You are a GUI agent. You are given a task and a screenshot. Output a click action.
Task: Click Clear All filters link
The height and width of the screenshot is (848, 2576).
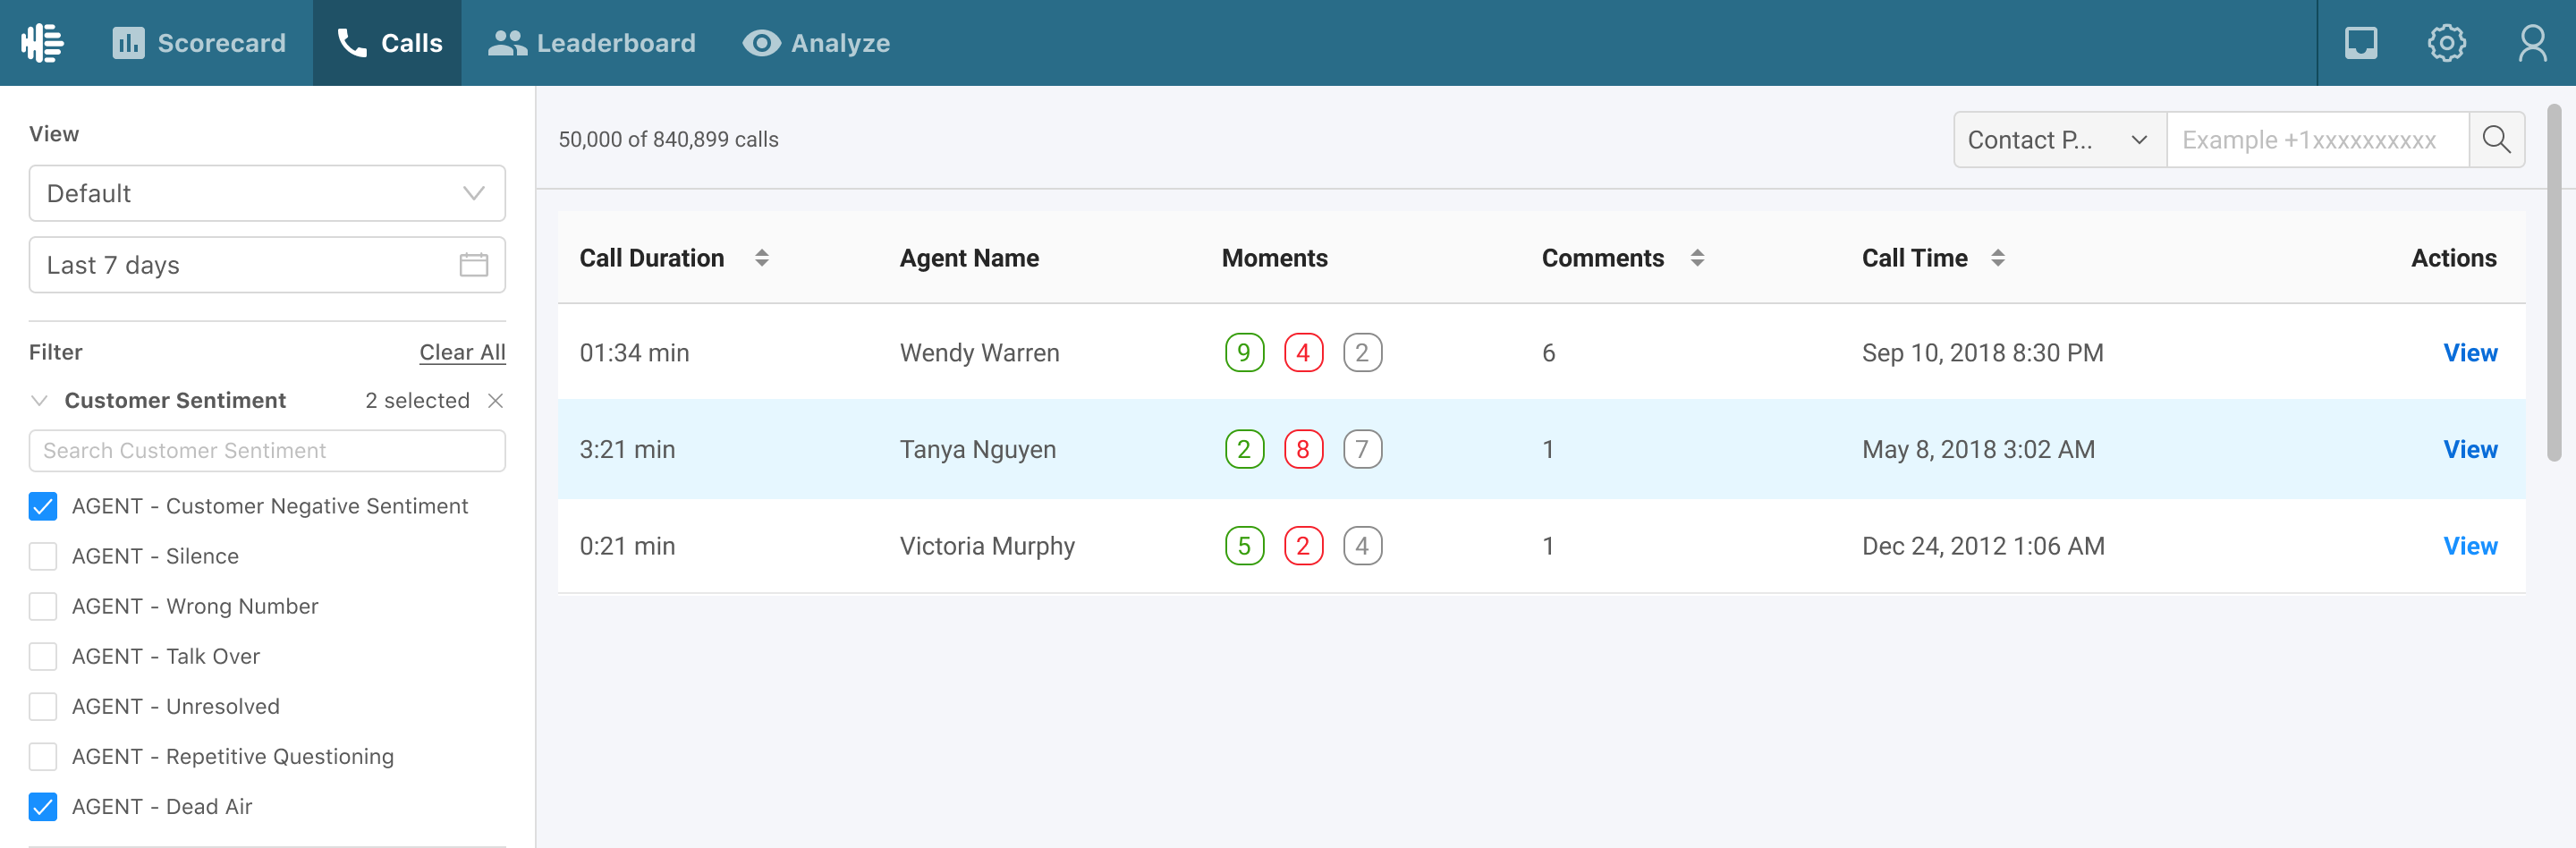[462, 352]
